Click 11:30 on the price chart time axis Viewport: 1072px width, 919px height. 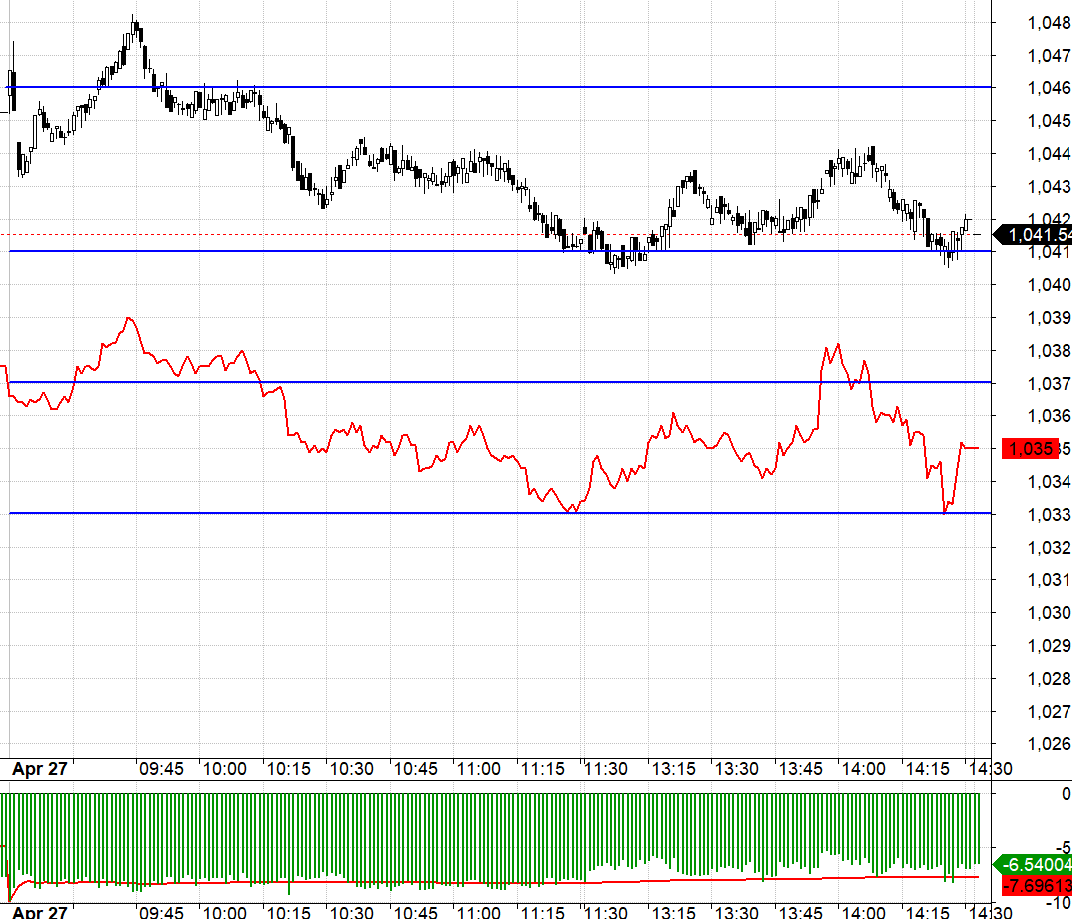606,769
